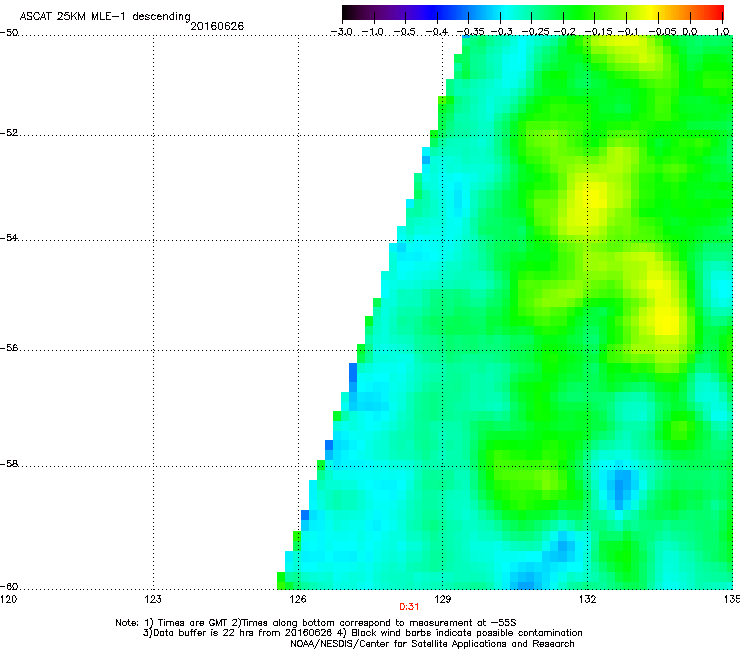This screenshot has width=740, height=650.
Task: Click the -1.0 label on the color scale
Action: (x=372, y=32)
